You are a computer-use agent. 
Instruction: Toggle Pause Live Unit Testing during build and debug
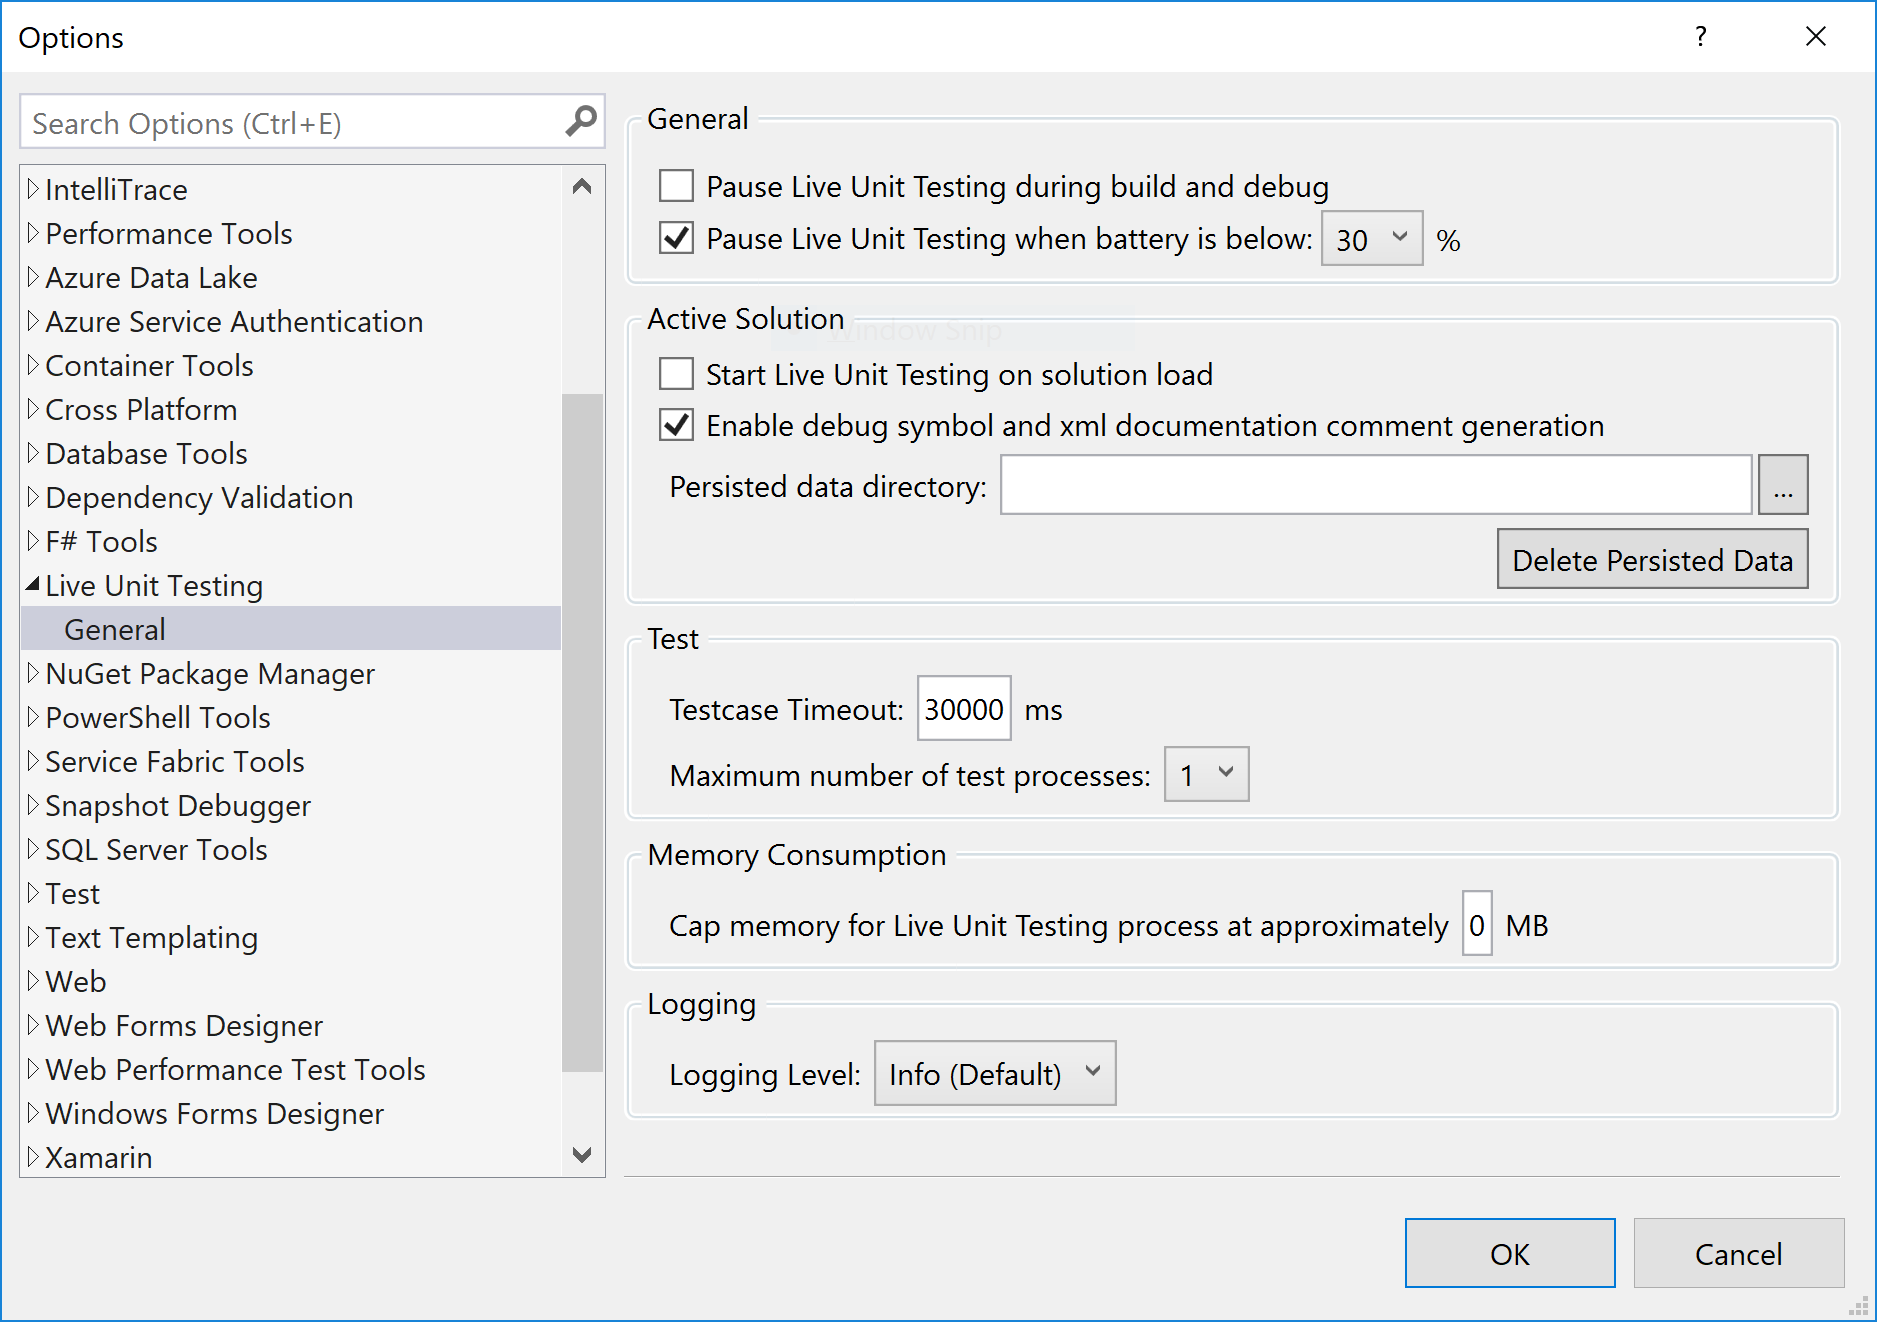[x=677, y=186]
